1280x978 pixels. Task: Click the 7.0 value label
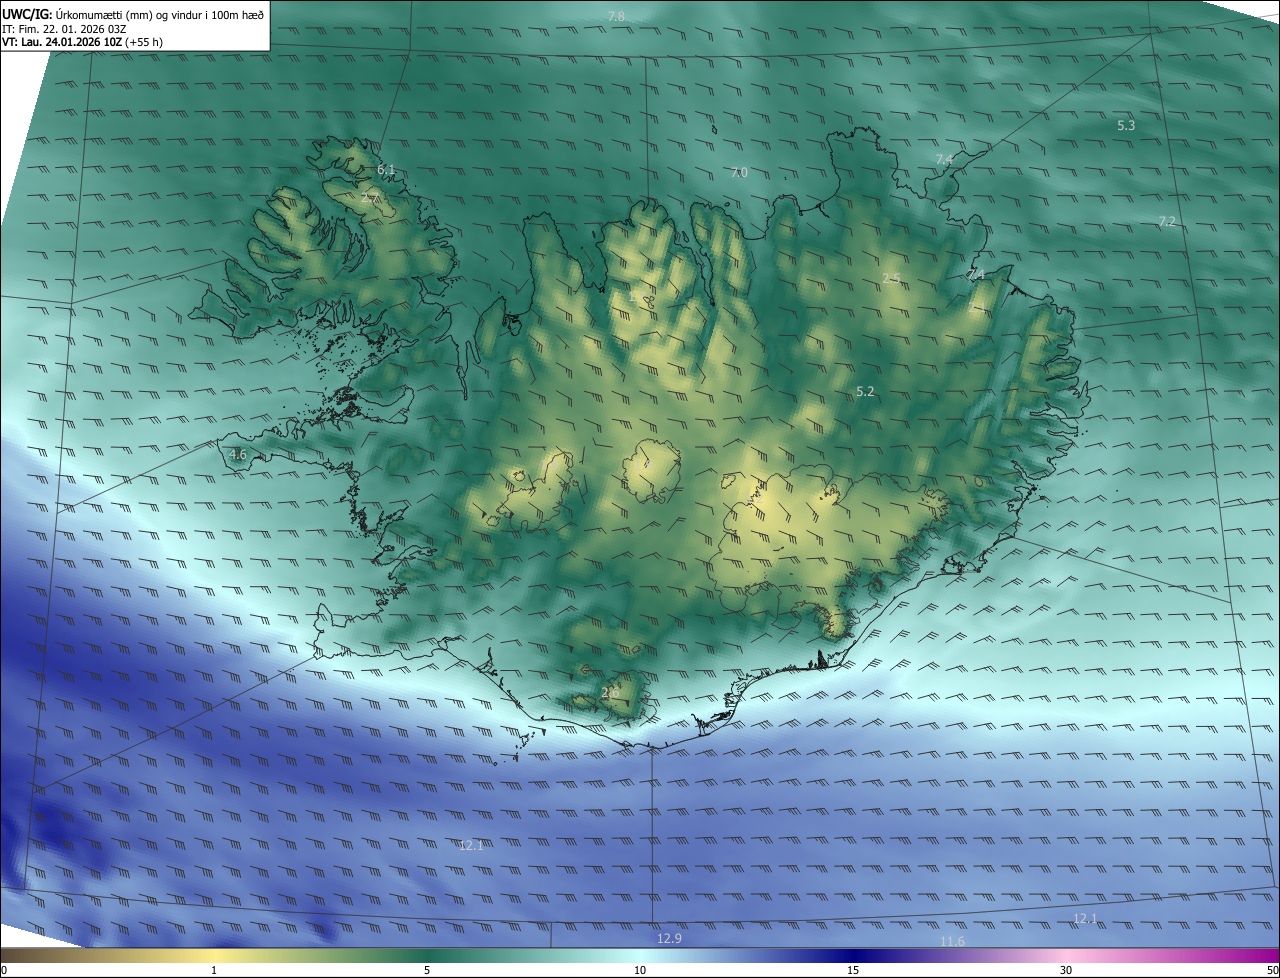click(x=739, y=173)
